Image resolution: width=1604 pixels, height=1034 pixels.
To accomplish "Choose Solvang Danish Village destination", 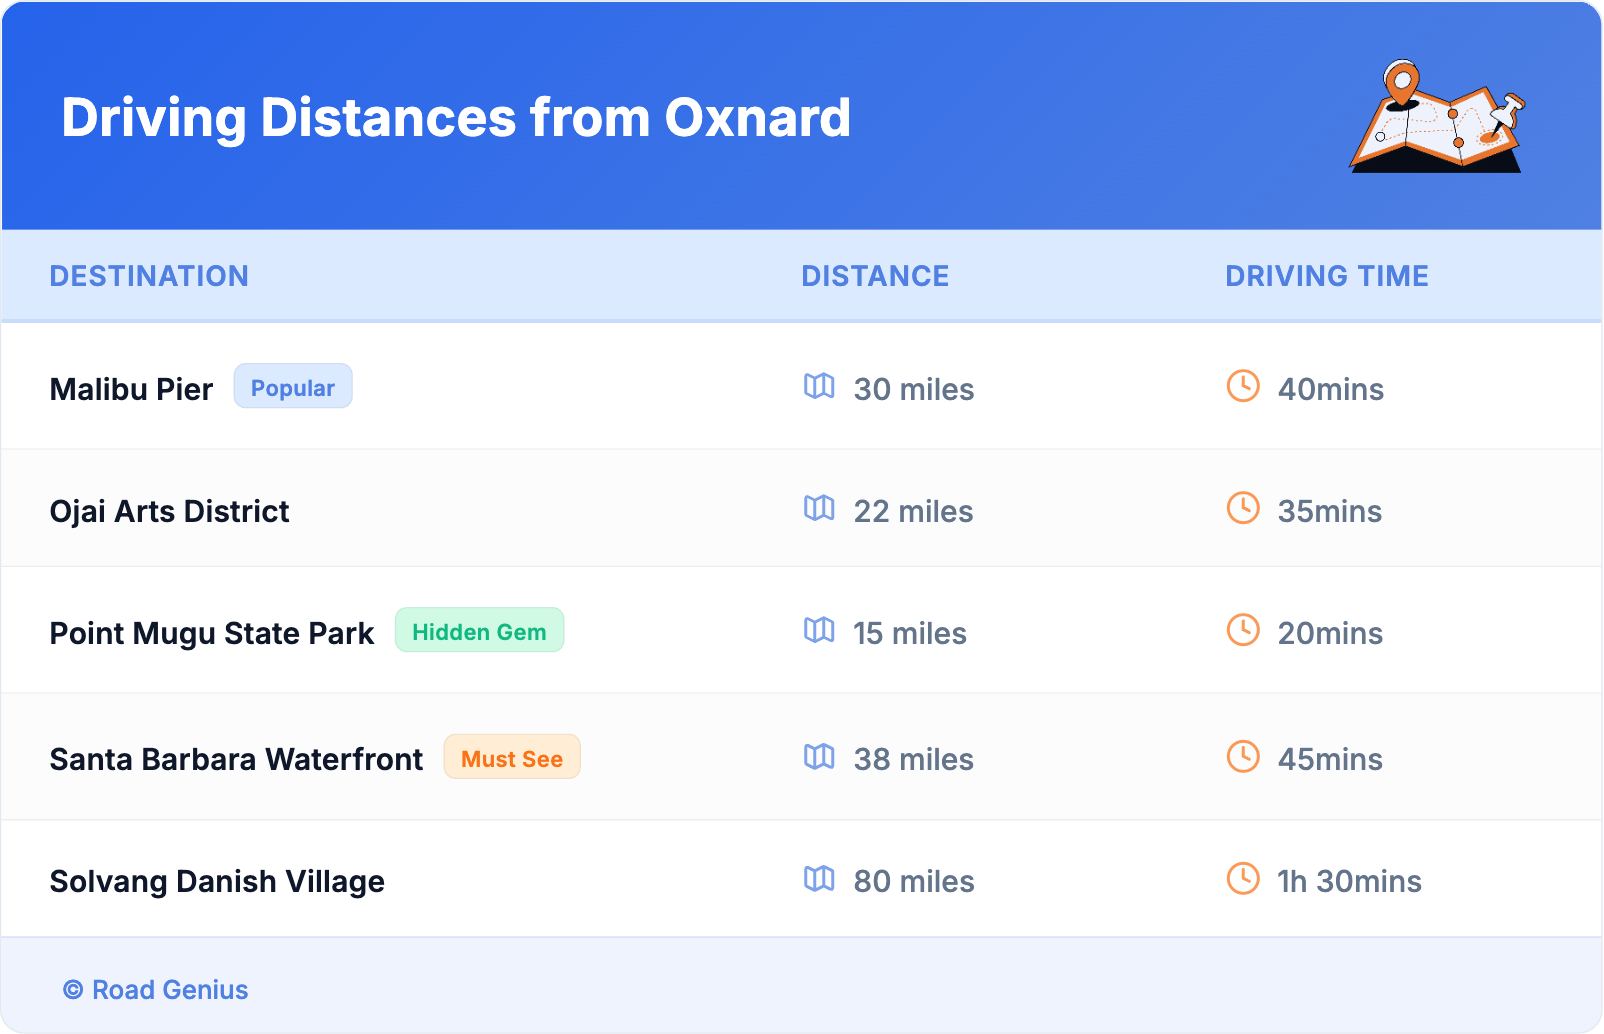I will pyautogui.click(x=217, y=881).
